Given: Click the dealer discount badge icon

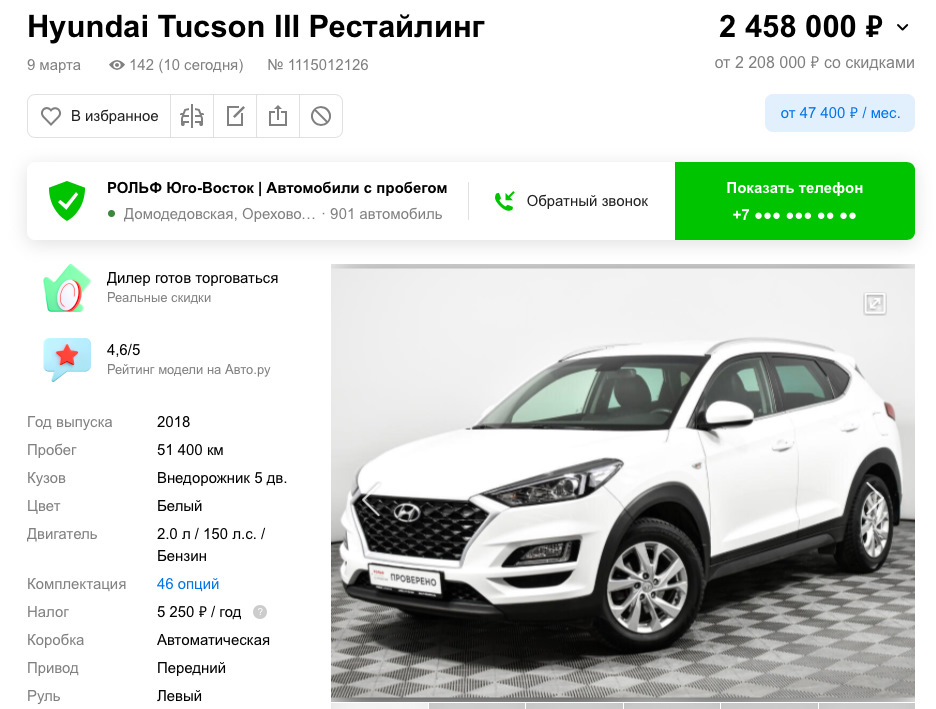Looking at the screenshot, I should [67, 288].
